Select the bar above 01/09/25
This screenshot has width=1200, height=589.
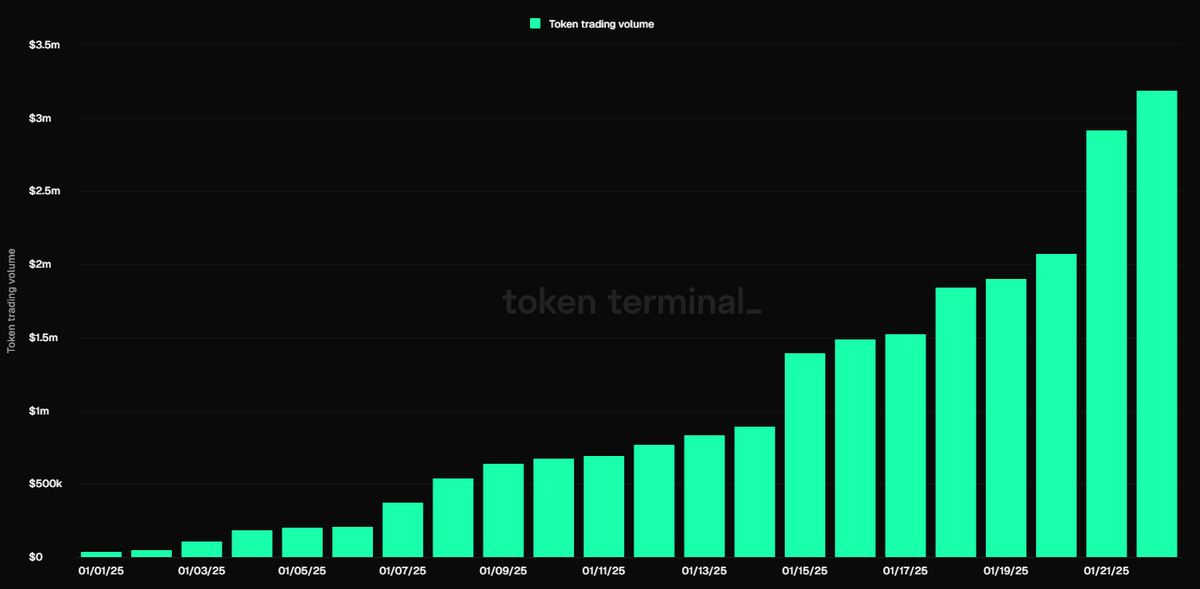click(x=503, y=510)
